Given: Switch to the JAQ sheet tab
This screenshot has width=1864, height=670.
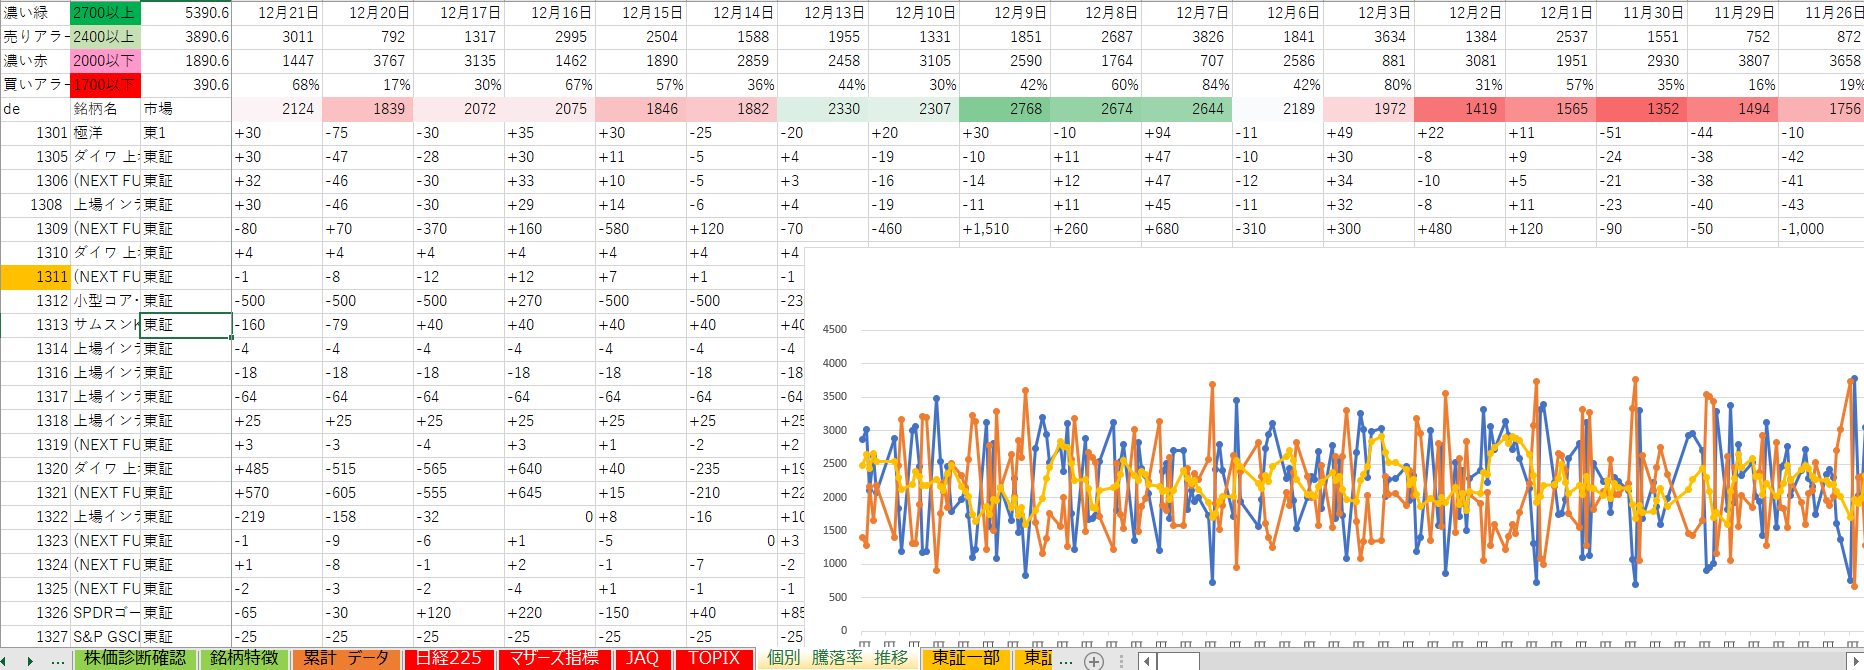Looking at the screenshot, I should click(642, 658).
